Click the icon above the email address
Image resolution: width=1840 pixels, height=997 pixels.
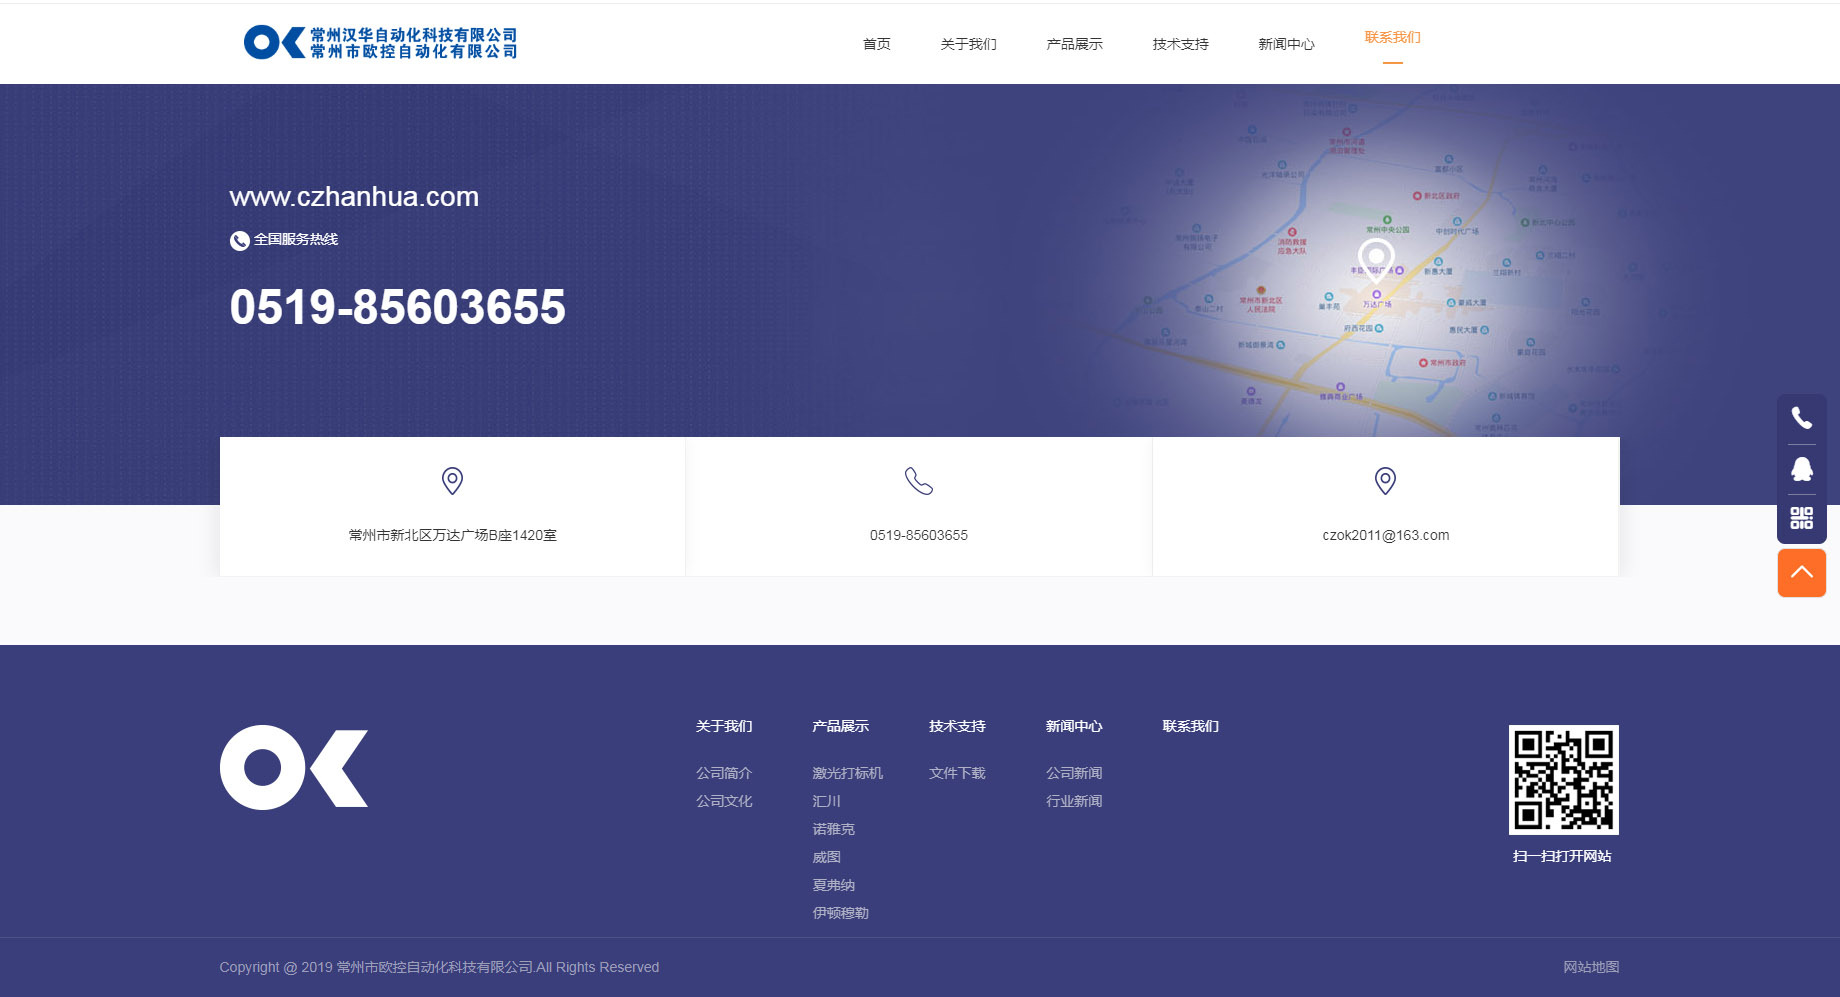[1385, 481]
